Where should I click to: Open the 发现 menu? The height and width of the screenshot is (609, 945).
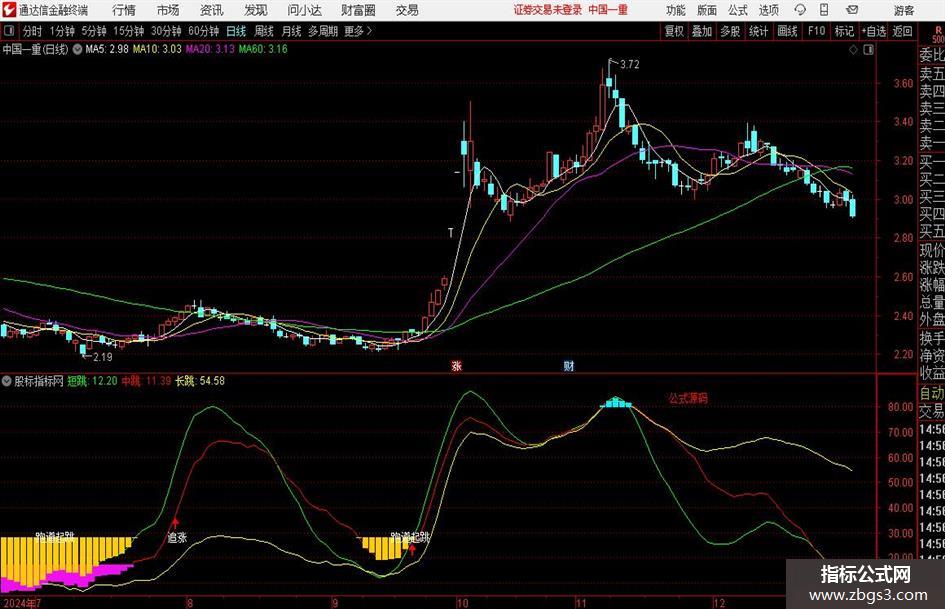(256, 10)
